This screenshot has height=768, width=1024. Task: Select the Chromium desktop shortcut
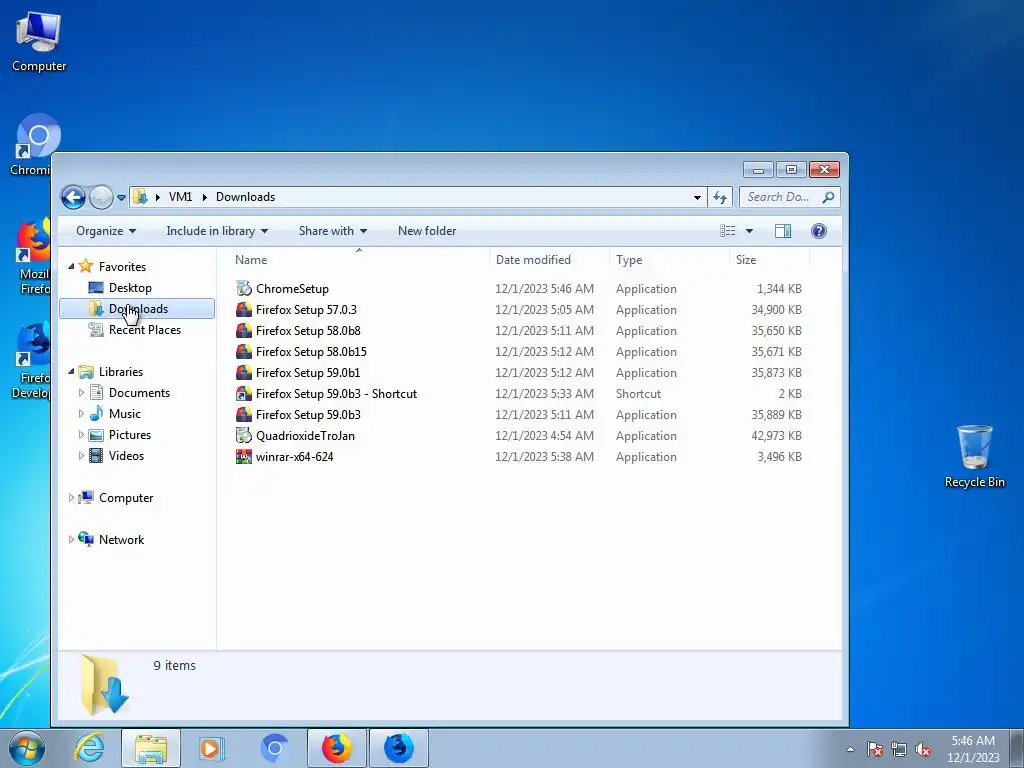pyautogui.click(x=31, y=145)
